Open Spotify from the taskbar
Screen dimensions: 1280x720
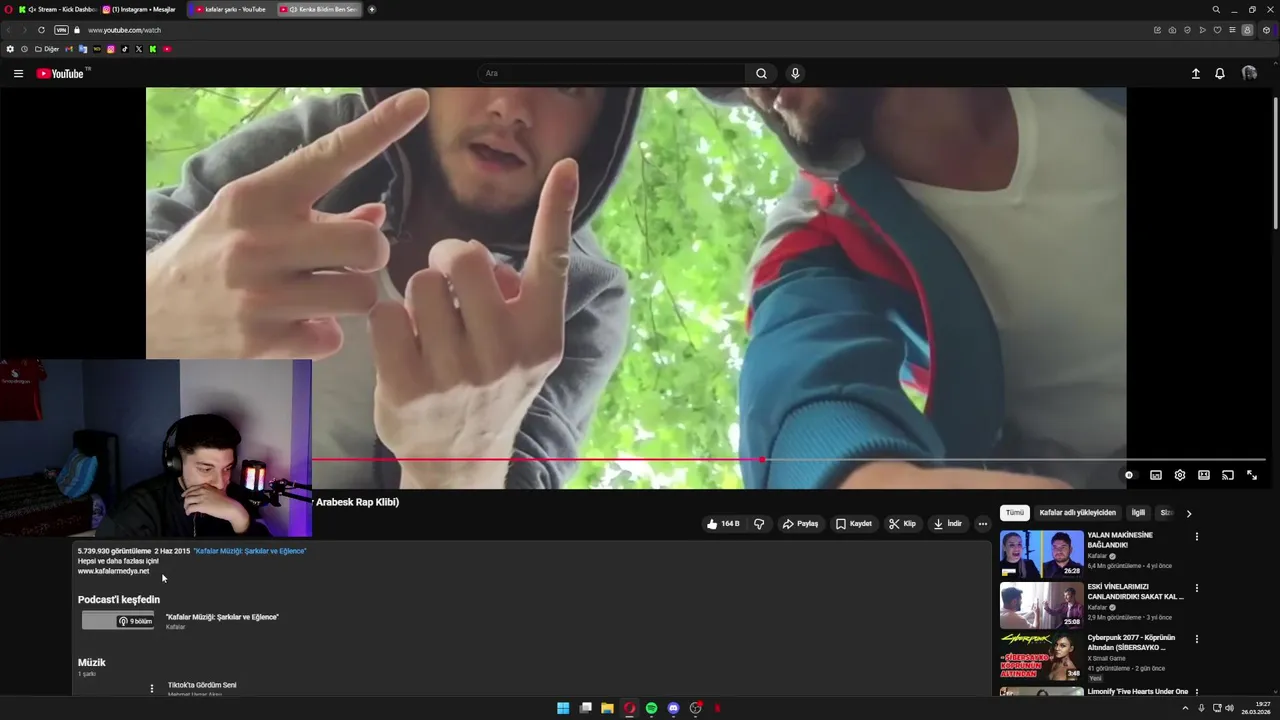[651, 708]
